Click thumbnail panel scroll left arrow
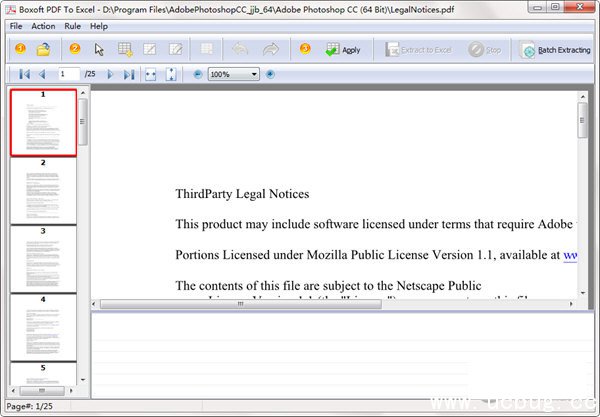The width and height of the screenshot is (600, 417). (13, 391)
